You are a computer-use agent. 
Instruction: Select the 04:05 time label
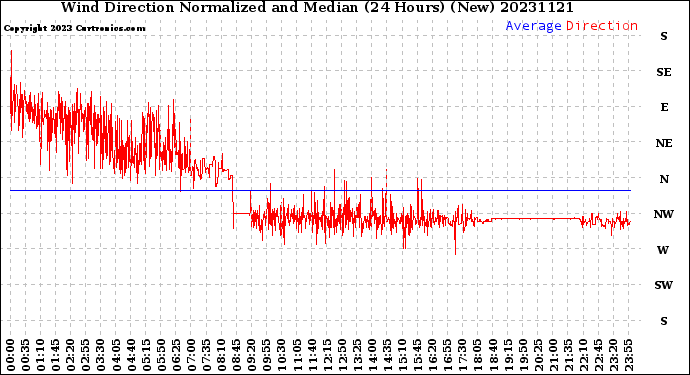116,356
